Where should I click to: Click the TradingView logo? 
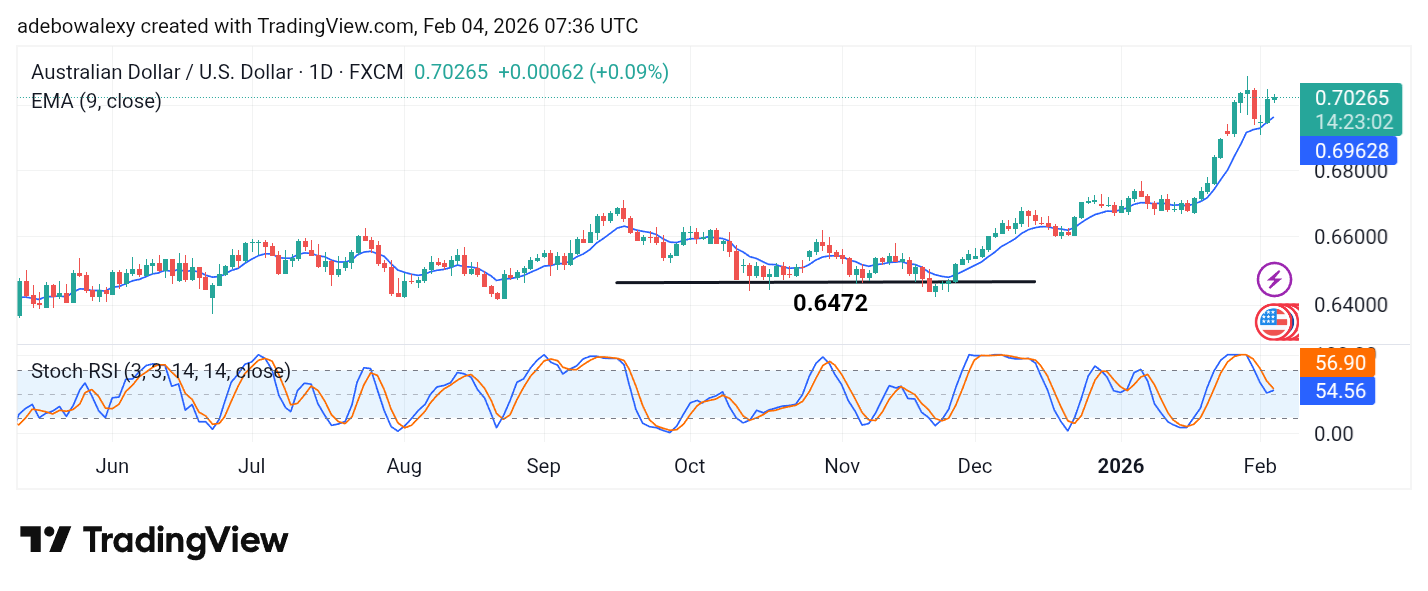[154, 541]
